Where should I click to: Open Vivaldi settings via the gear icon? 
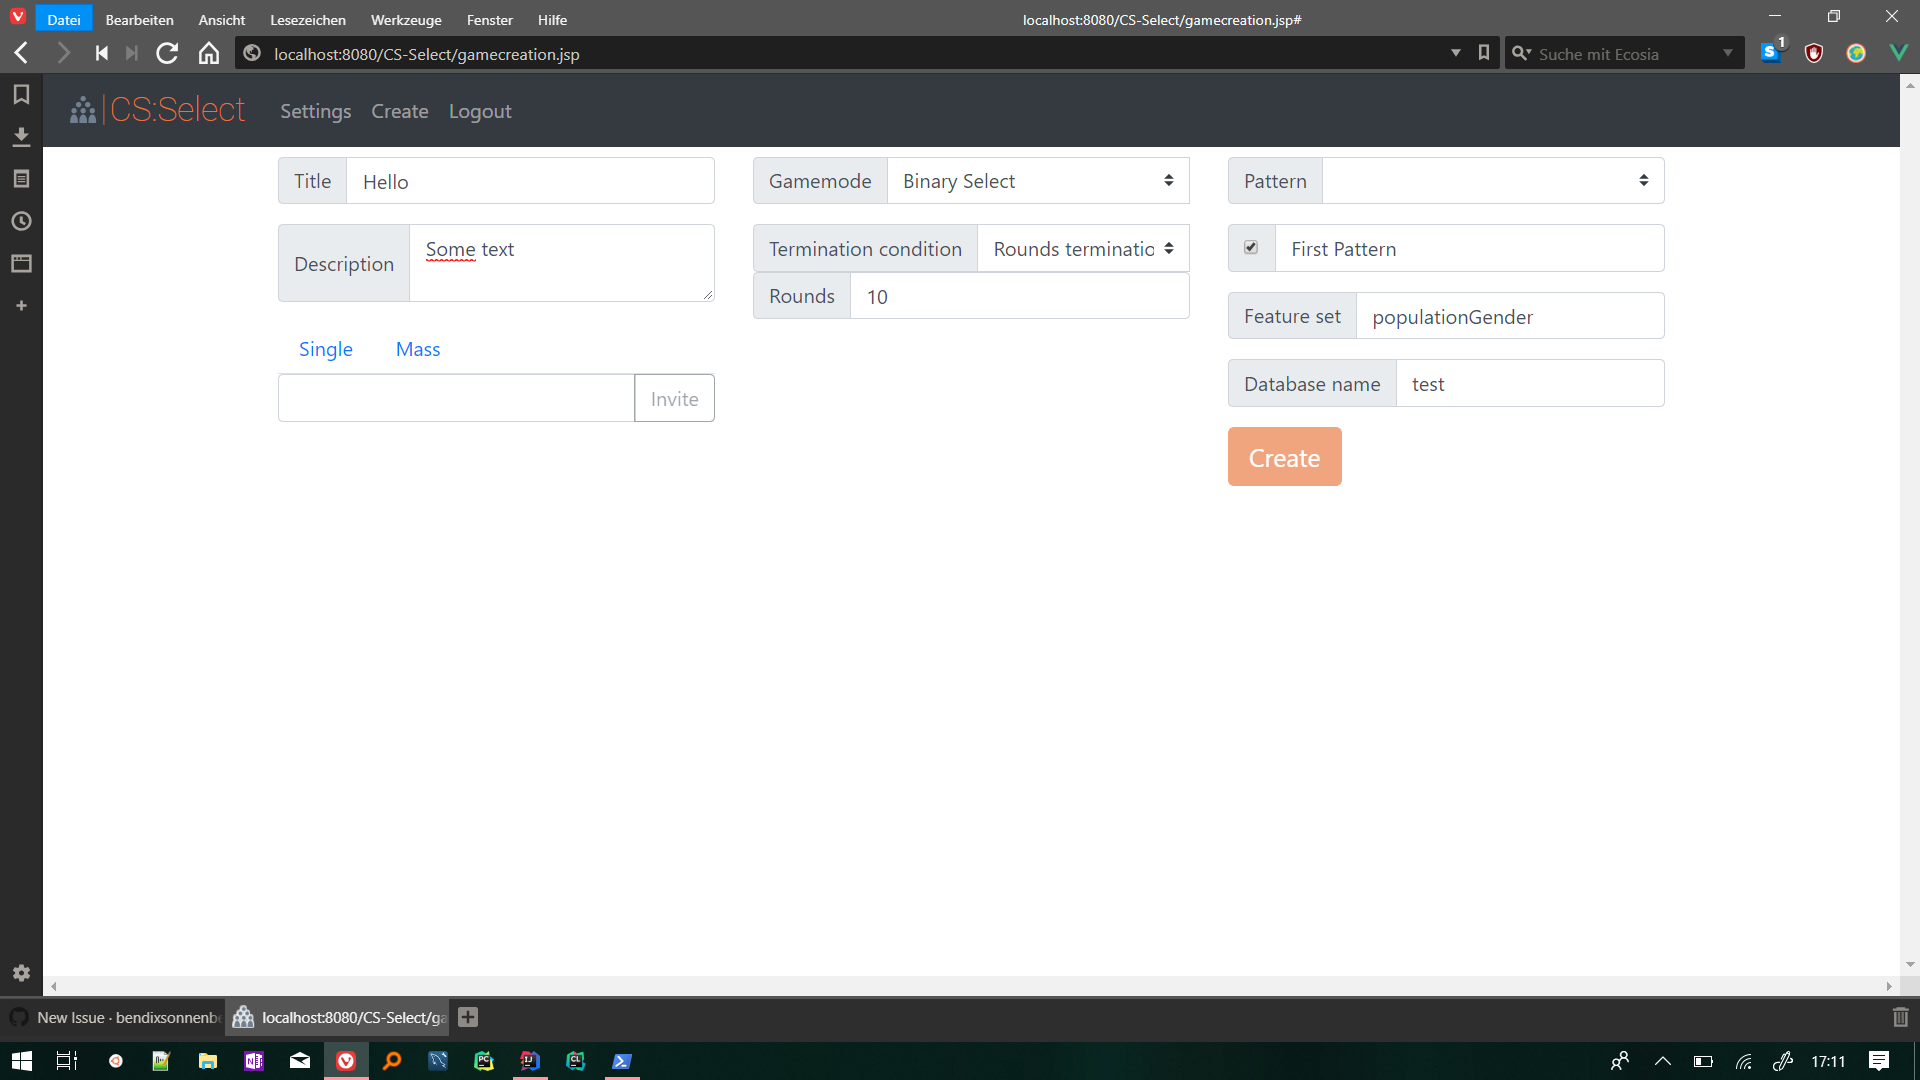21,972
